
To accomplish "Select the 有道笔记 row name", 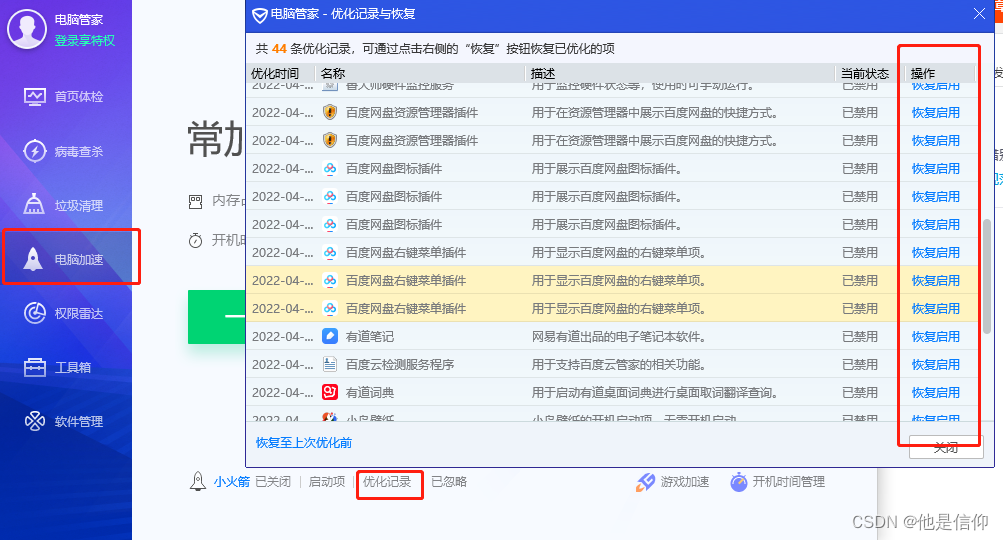I will (x=370, y=337).
